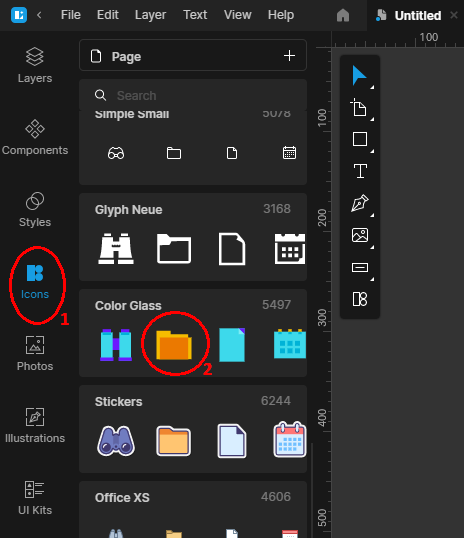Click the icon Search field
This screenshot has width=464, height=538.
pos(193,95)
